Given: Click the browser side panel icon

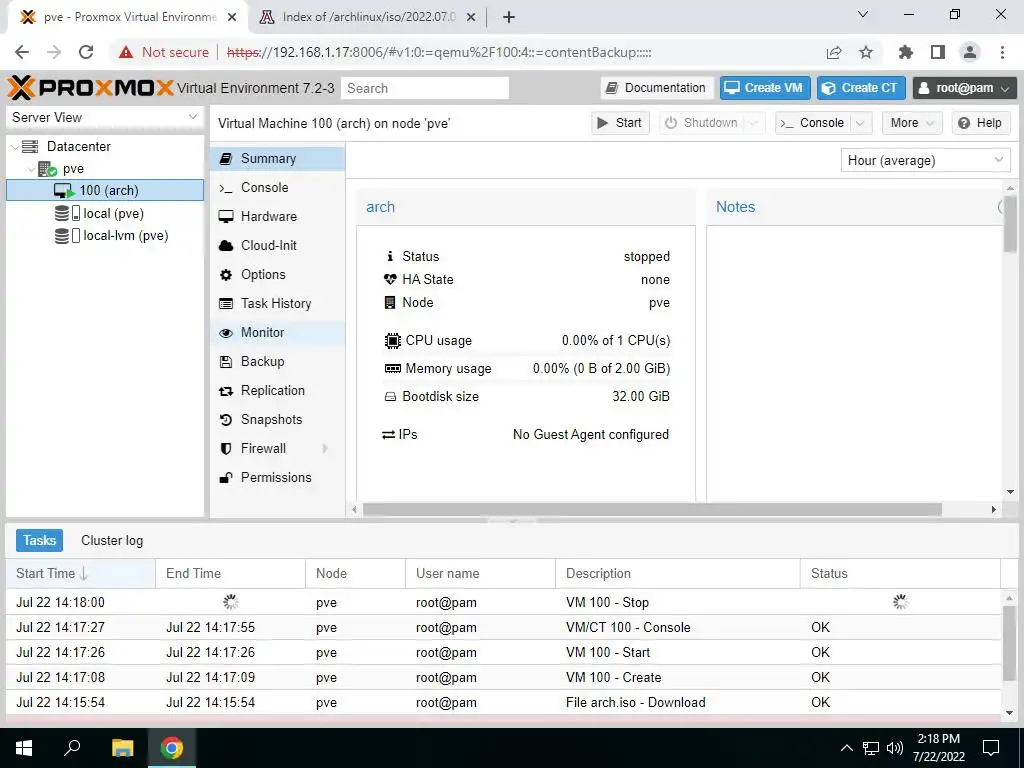Looking at the screenshot, I should tap(938, 52).
